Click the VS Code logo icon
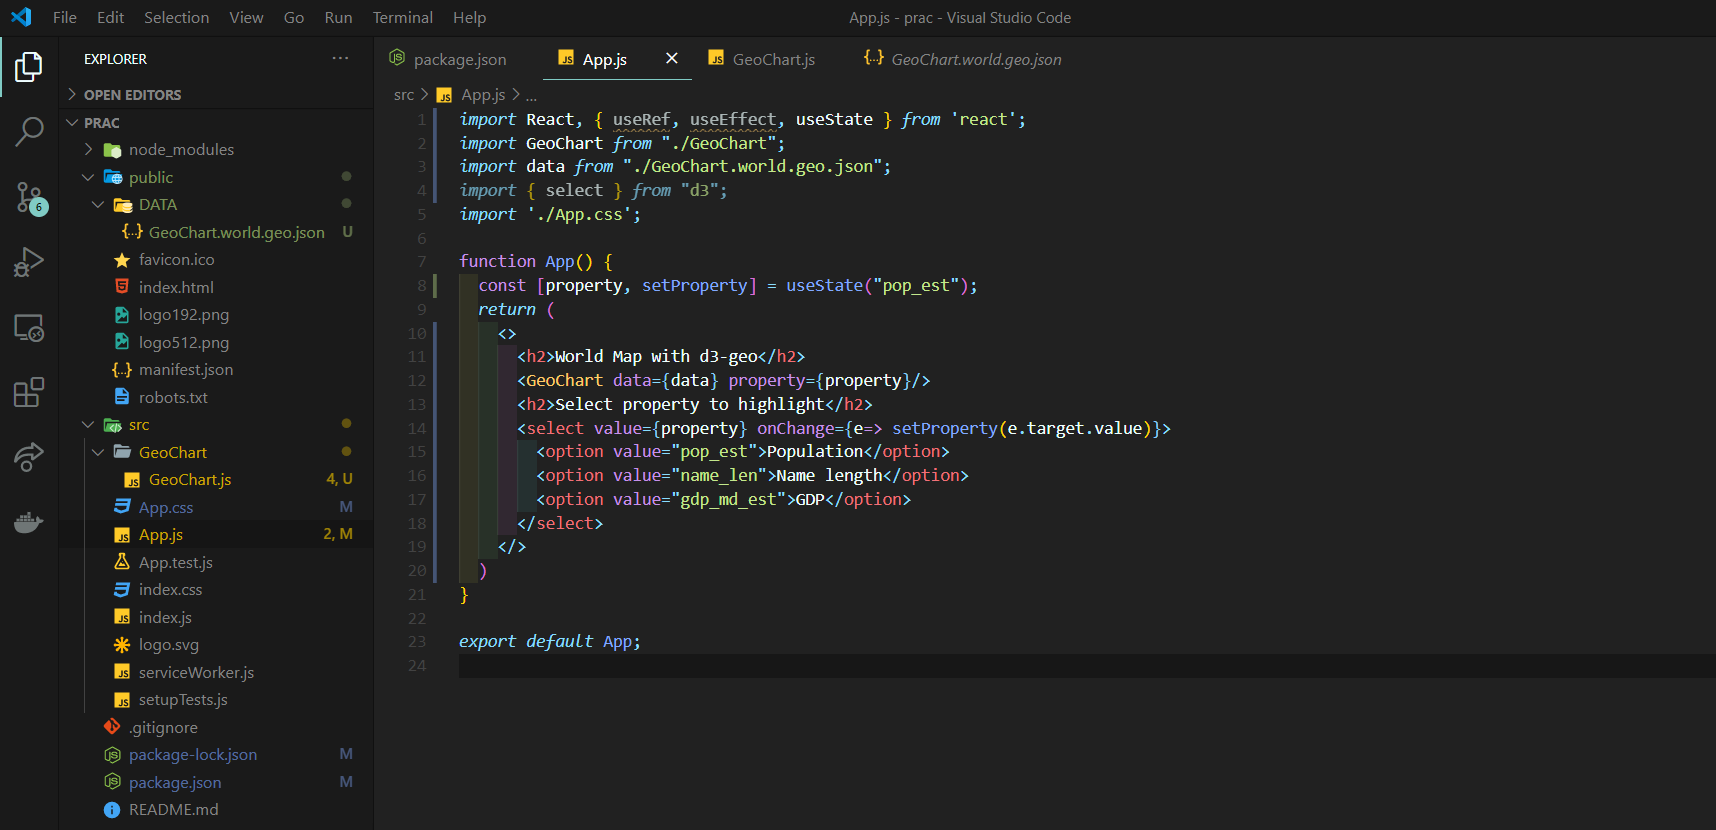This screenshot has width=1716, height=830. point(21,17)
